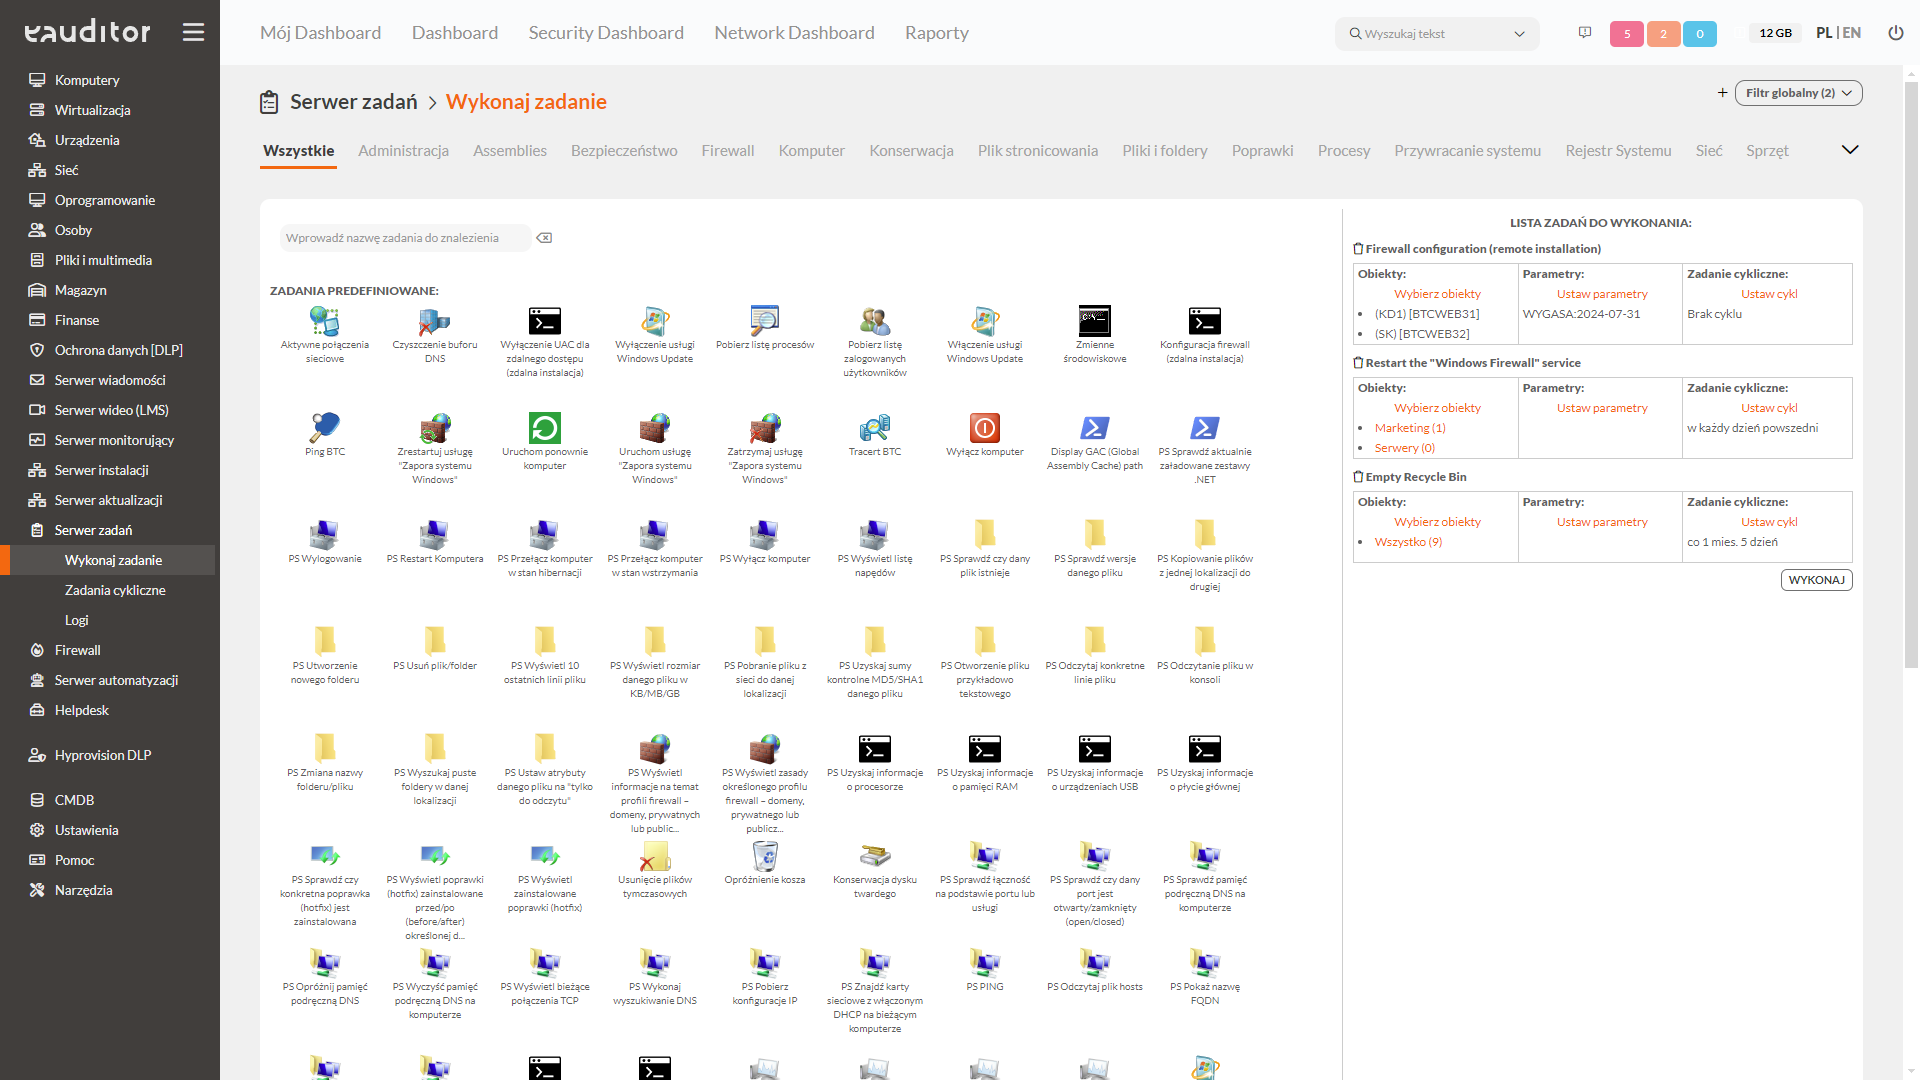Select the 'PS PING' task icon
This screenshot has width=1920, height=1080.
pos(985,963)
